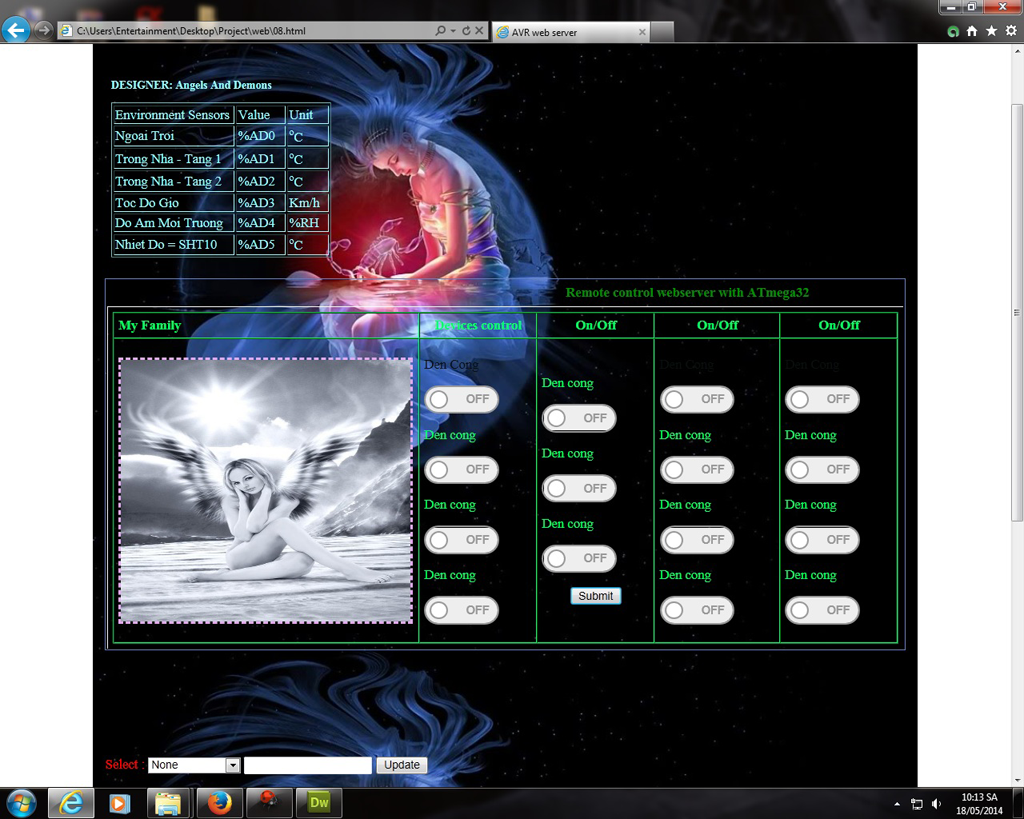
Task: Launch Firefox from the taskbar
Action: 219,803
